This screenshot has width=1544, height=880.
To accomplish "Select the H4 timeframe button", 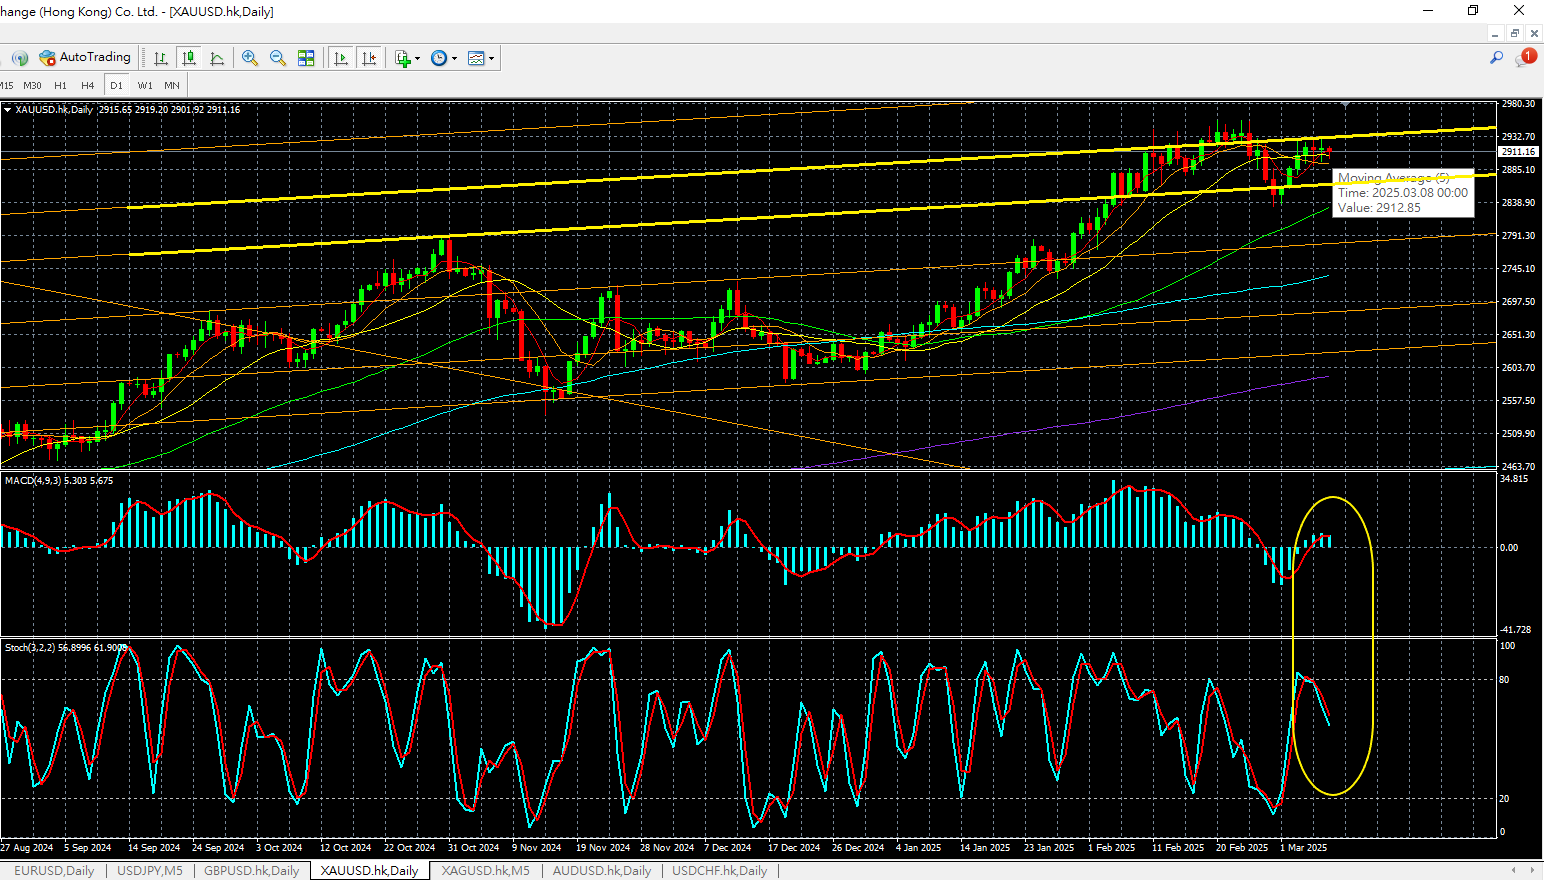I will pos(88,86).
